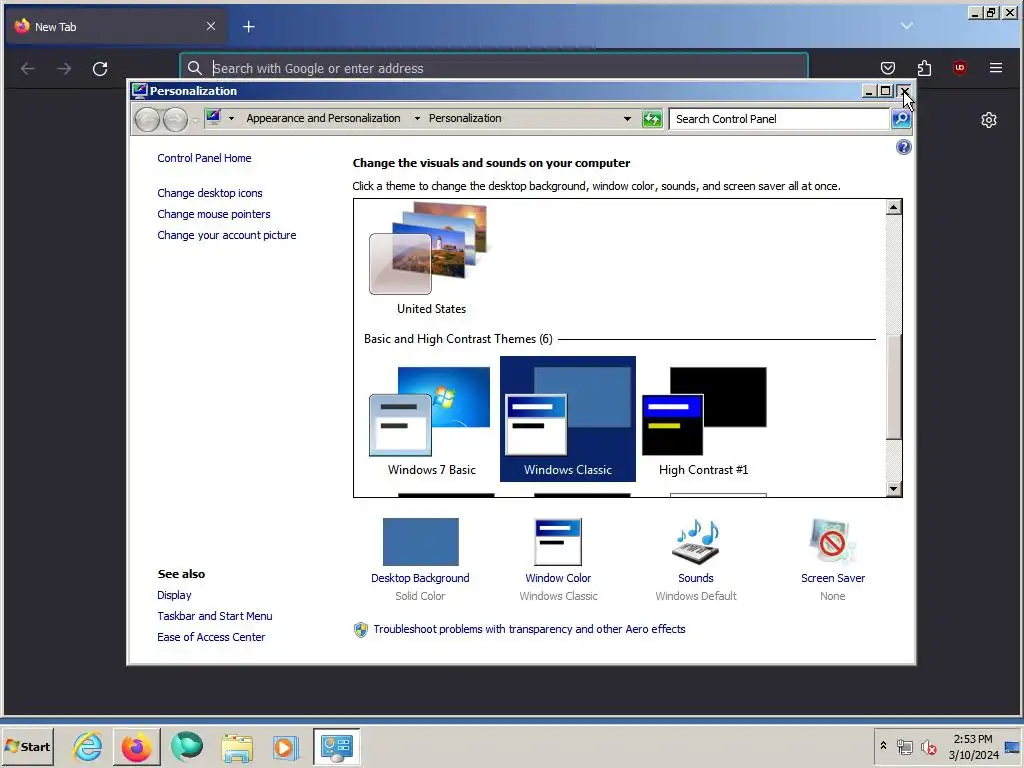
Task: Reload the Firefox page
Action: [100, 69]
